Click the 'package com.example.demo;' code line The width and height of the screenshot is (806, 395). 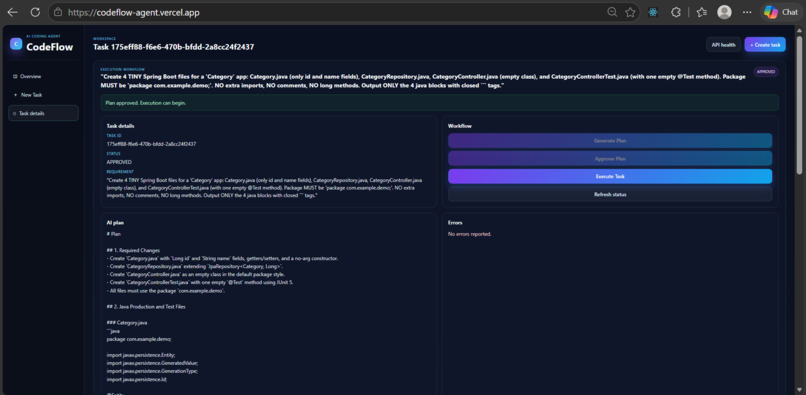tap(139, 339)
